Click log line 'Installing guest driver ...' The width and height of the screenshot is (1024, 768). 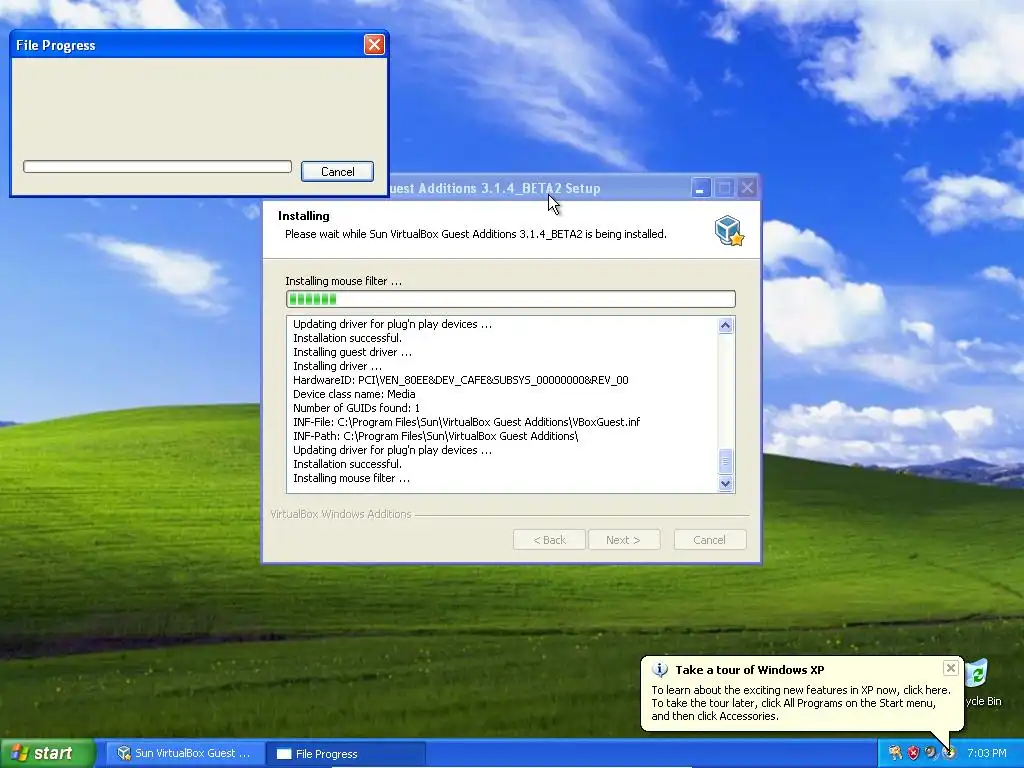coord(352,352)
